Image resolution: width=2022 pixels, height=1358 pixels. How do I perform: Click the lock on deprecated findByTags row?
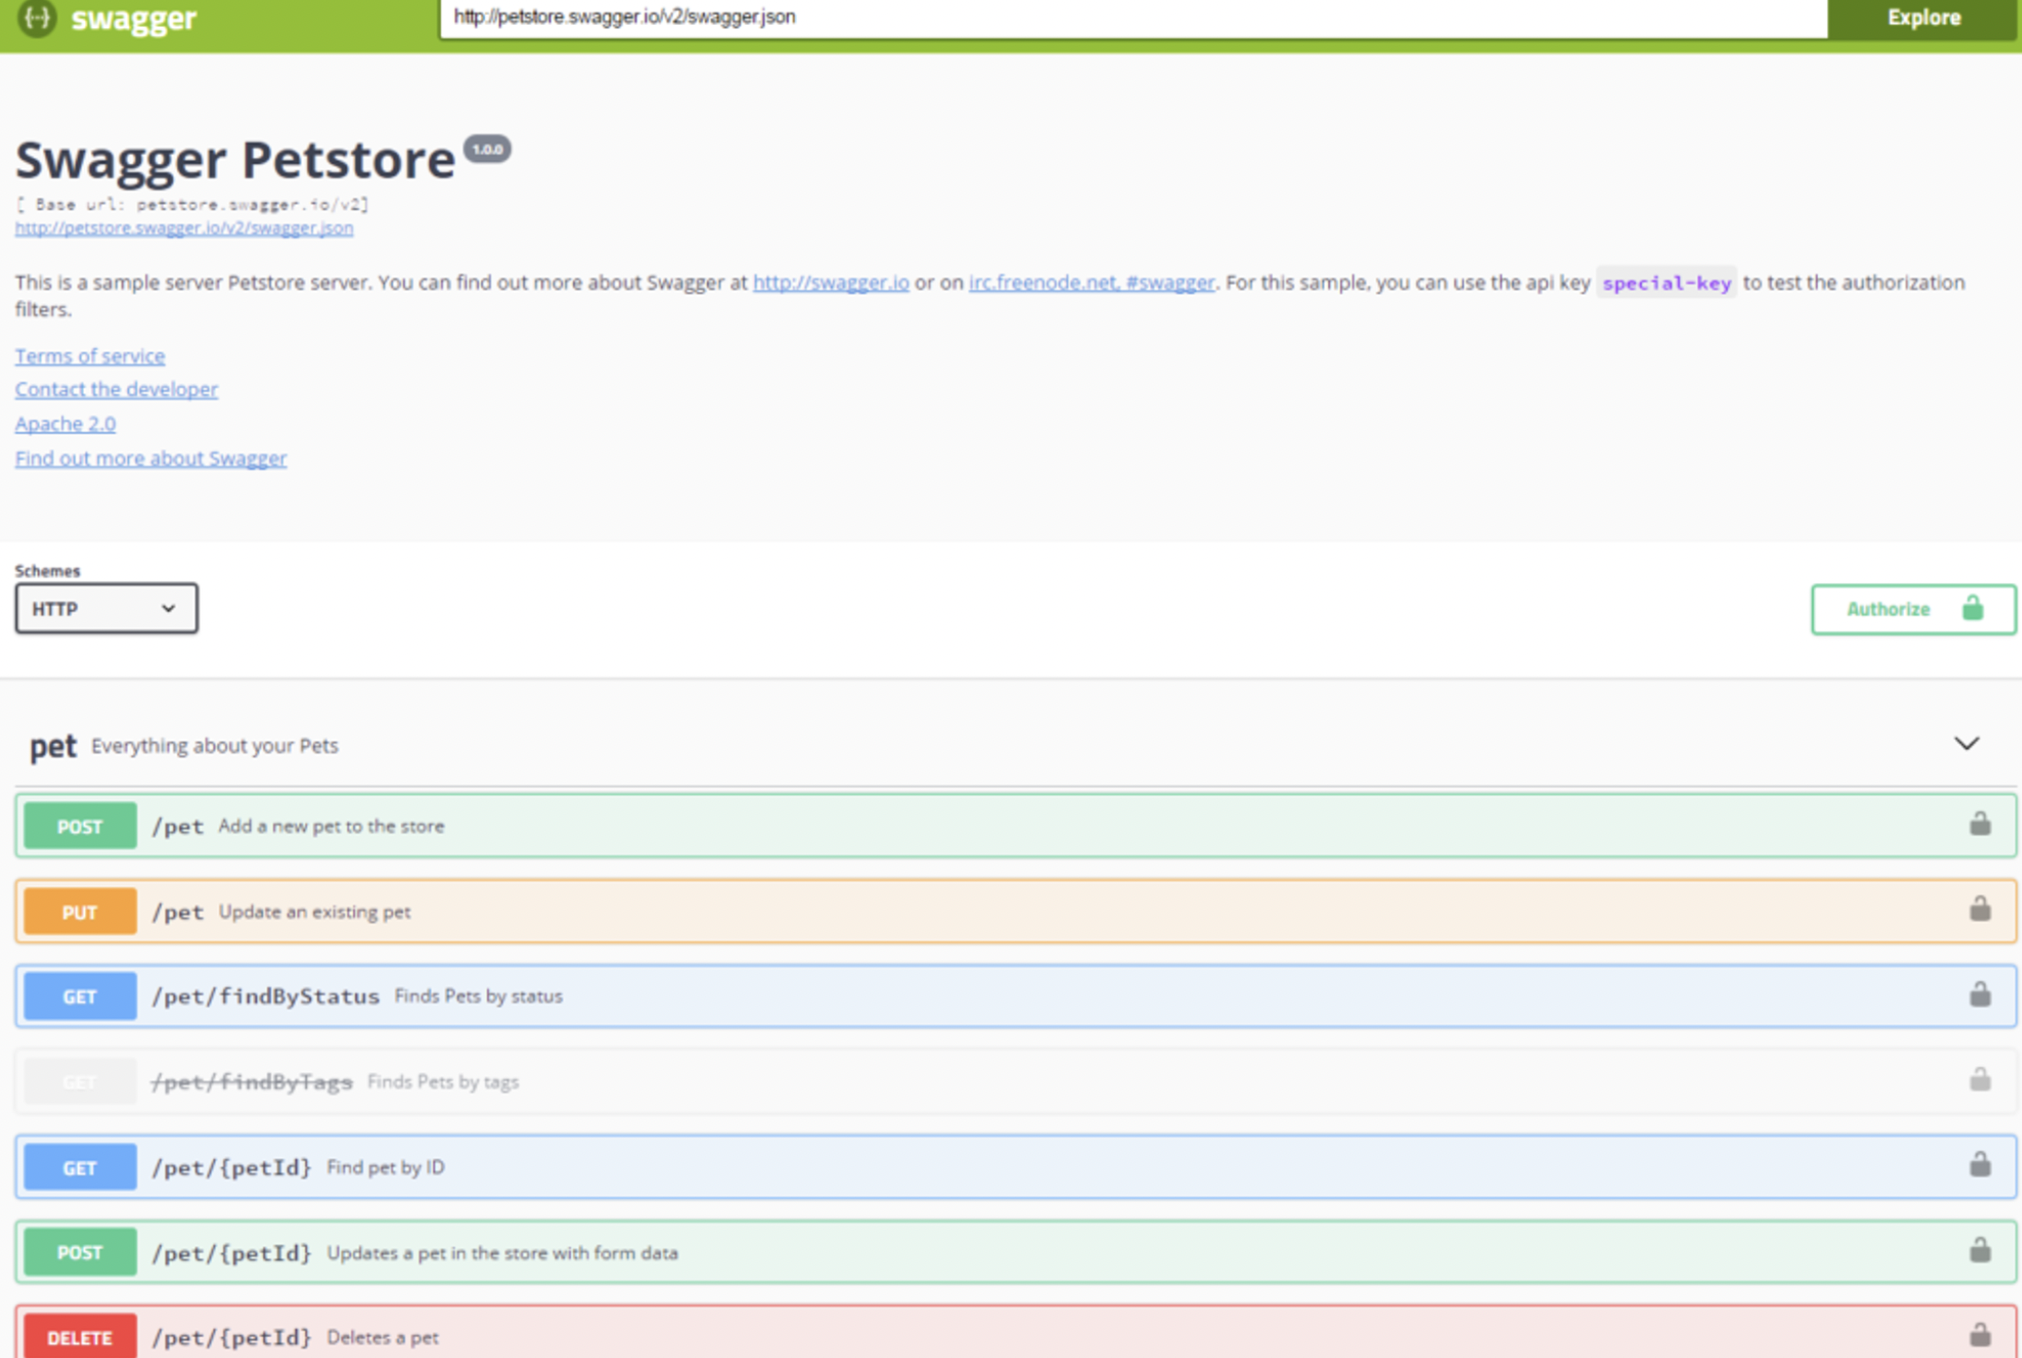1979,1080
